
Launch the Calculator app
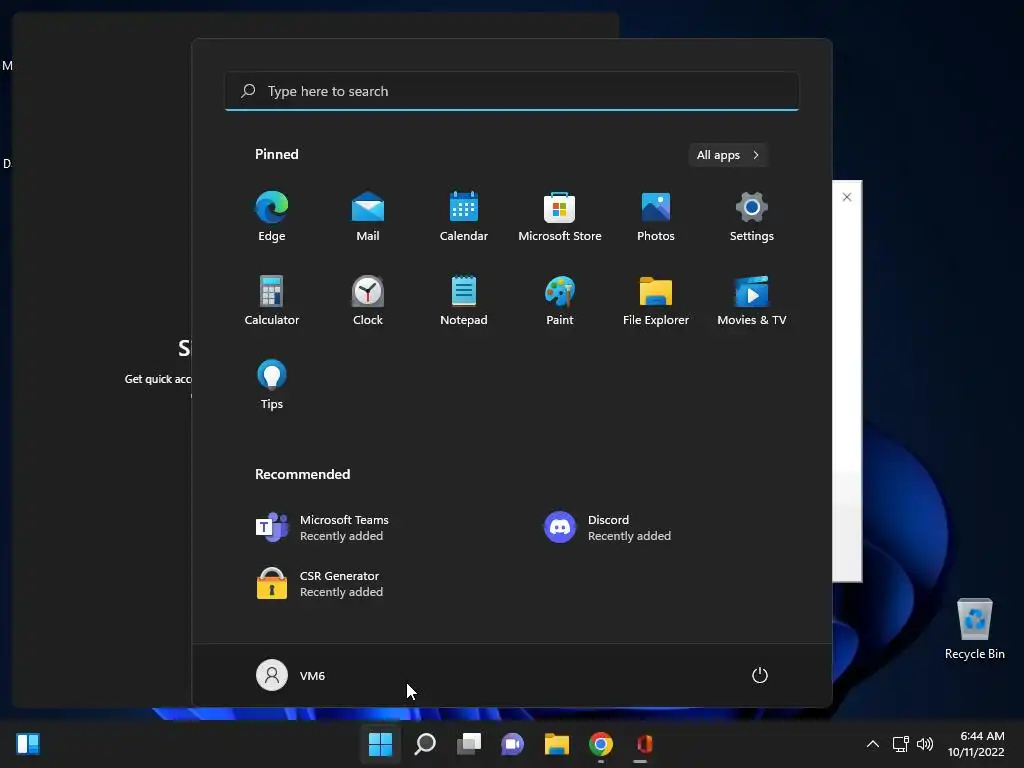click(272, 300)
